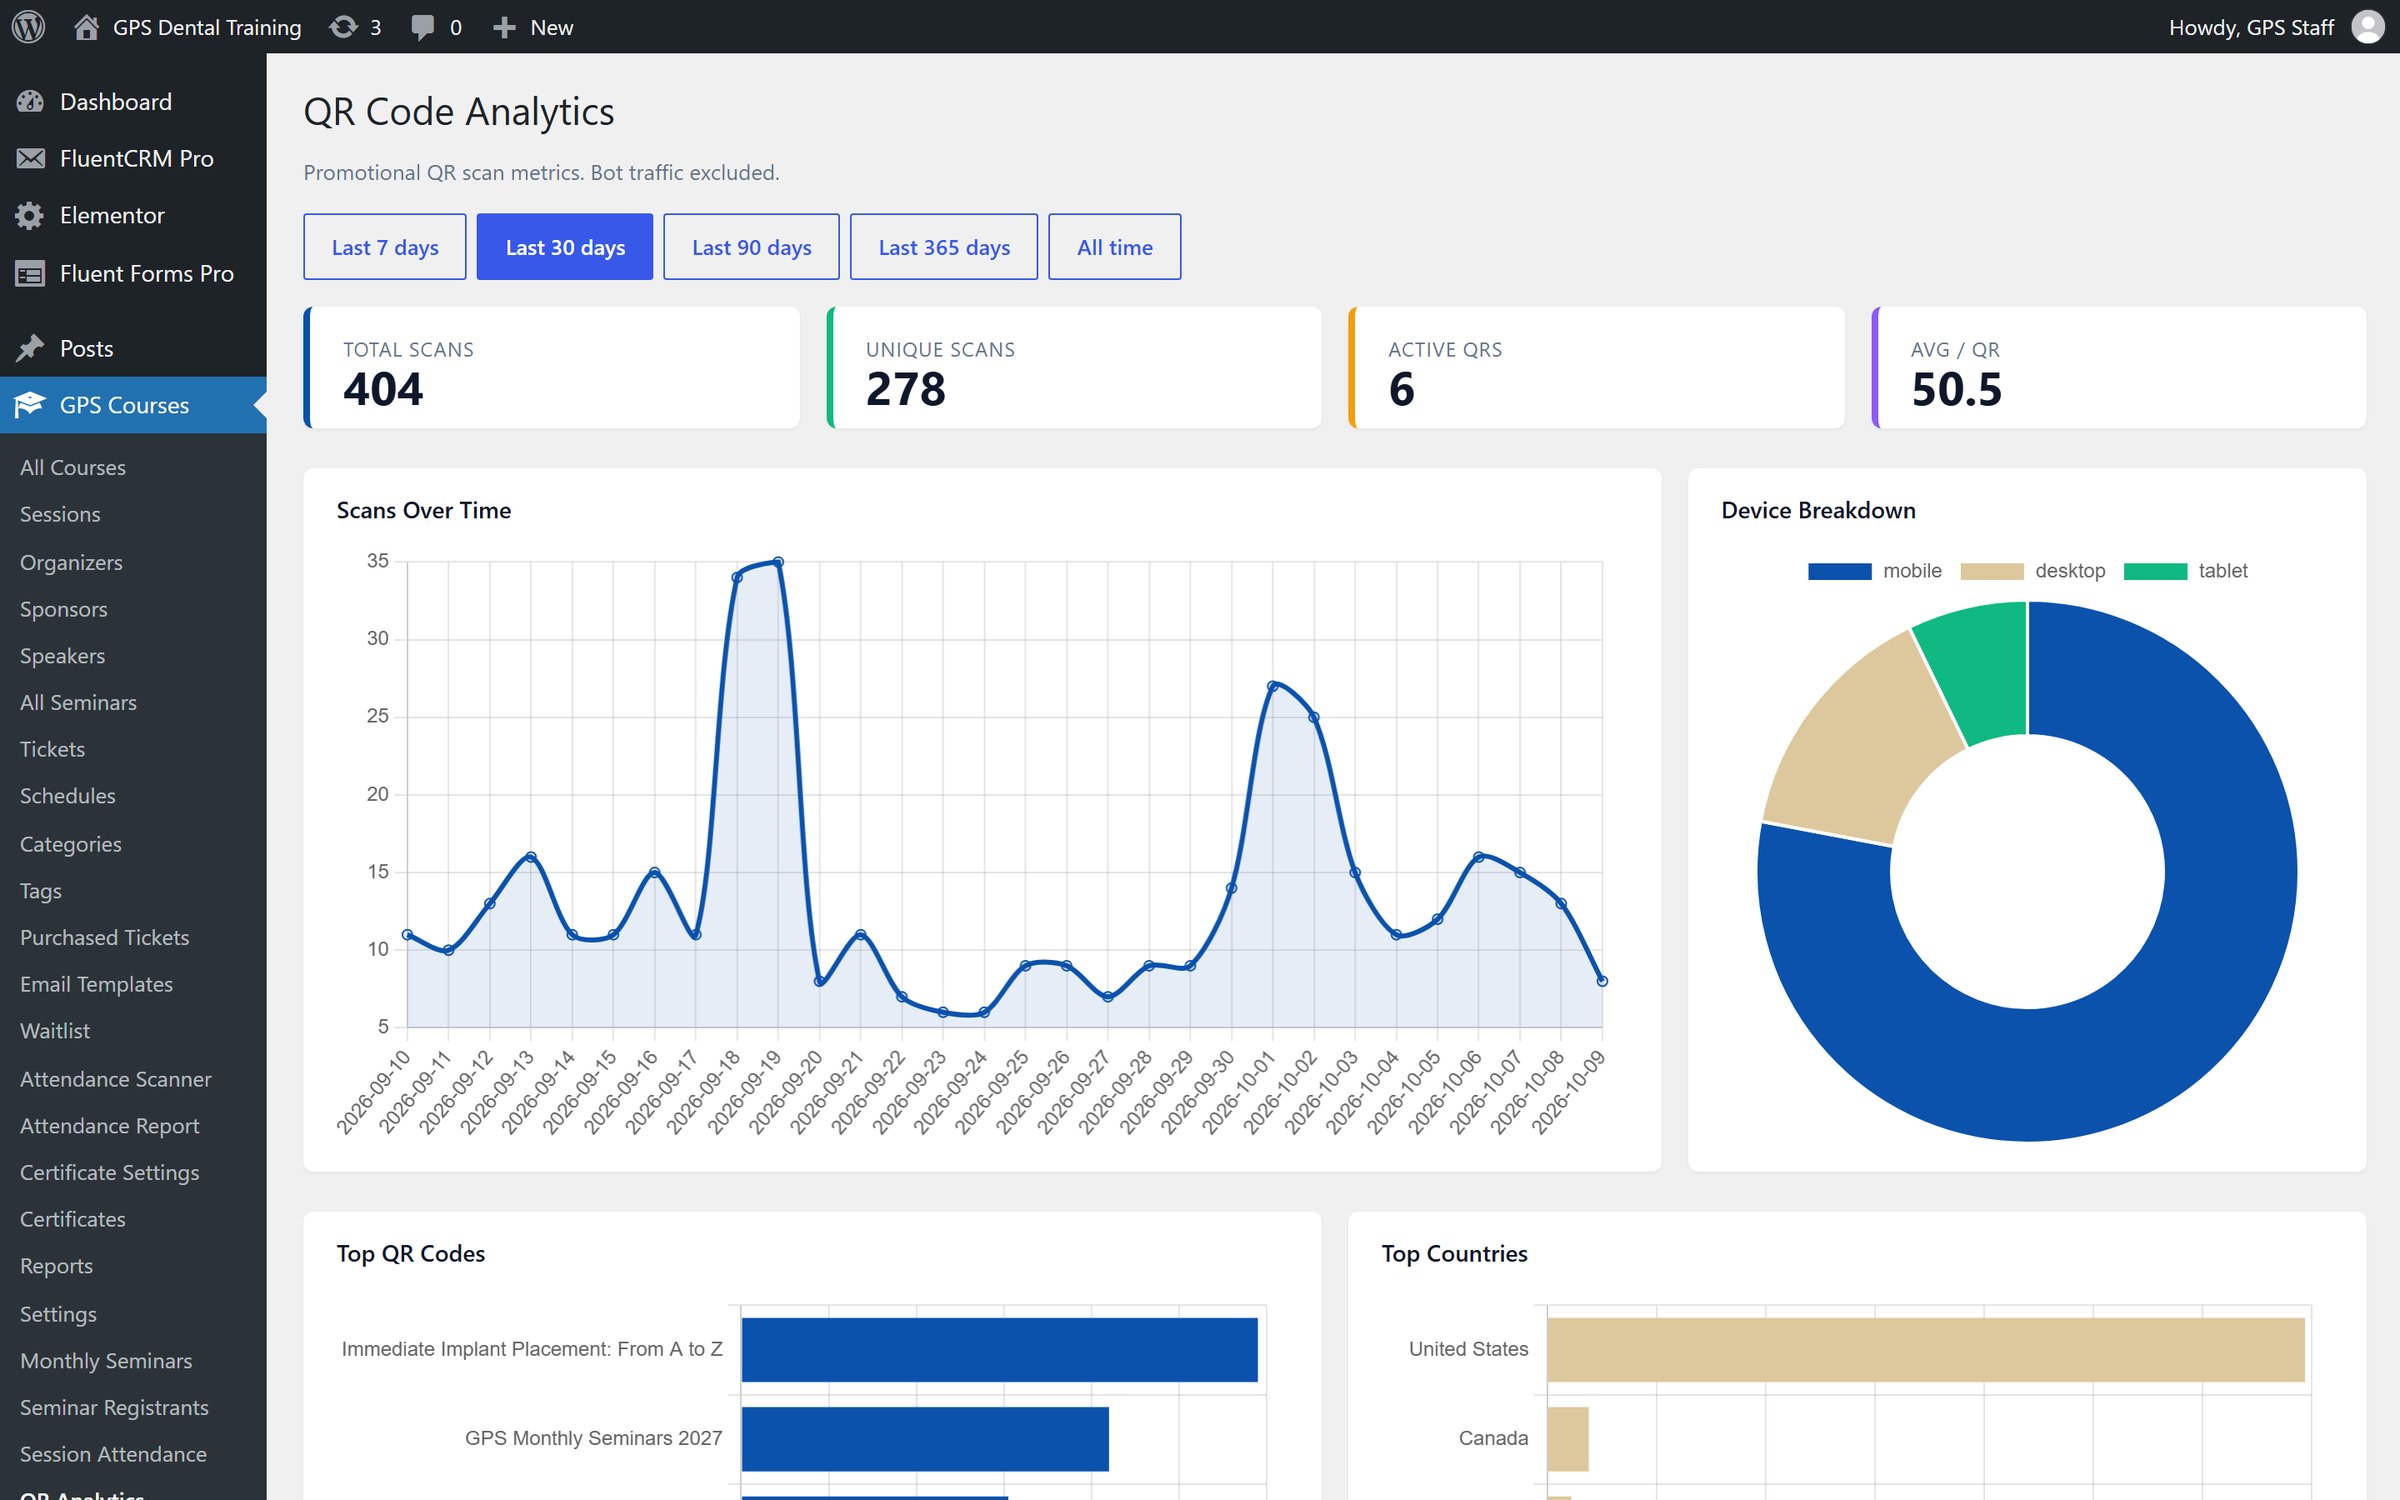This screenshot has height=1500, width=2400.
Task: Click the Canada country bar
Action: pyautogui.click(x=1567, y=1439)
